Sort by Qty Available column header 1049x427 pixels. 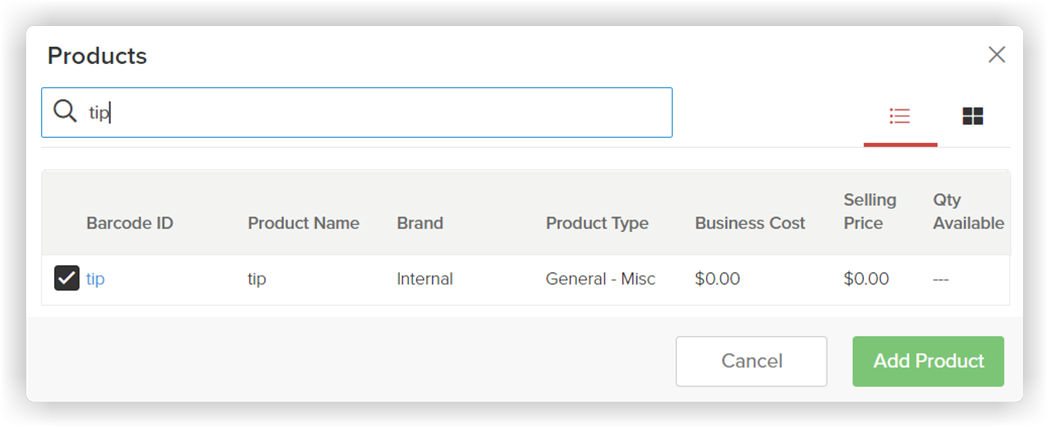(969, 211)
